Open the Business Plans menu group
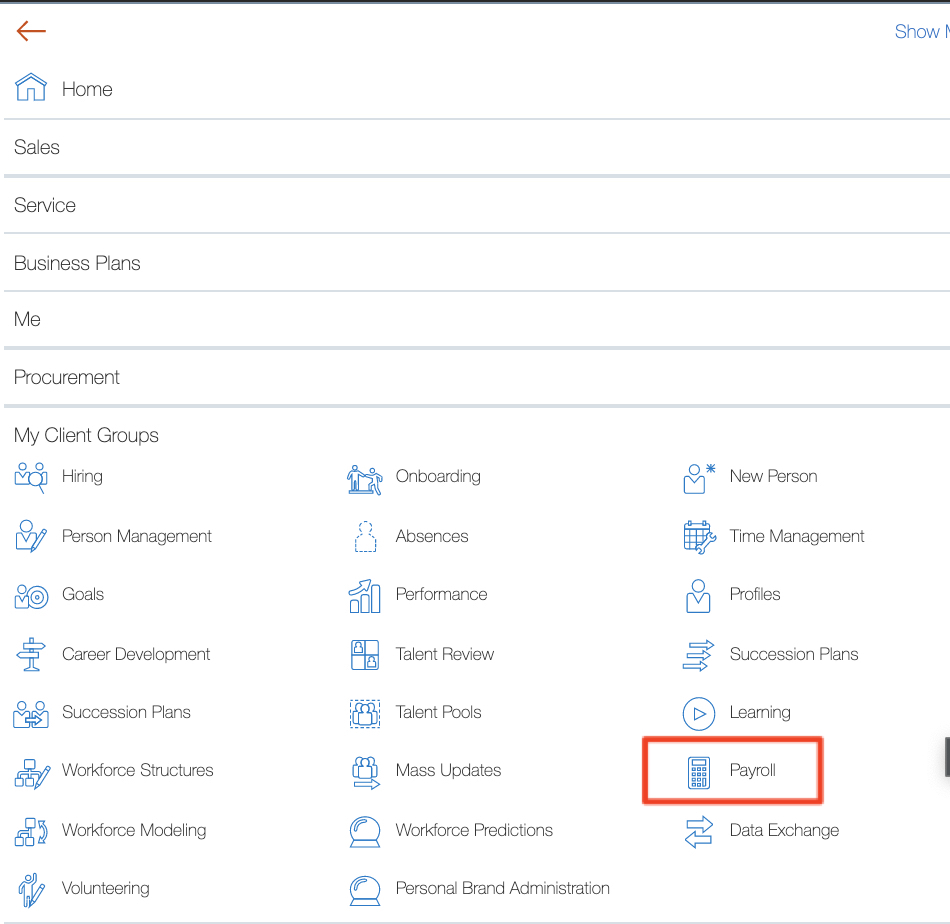Screen dimensions: 950x924 [x=77, y=263]
